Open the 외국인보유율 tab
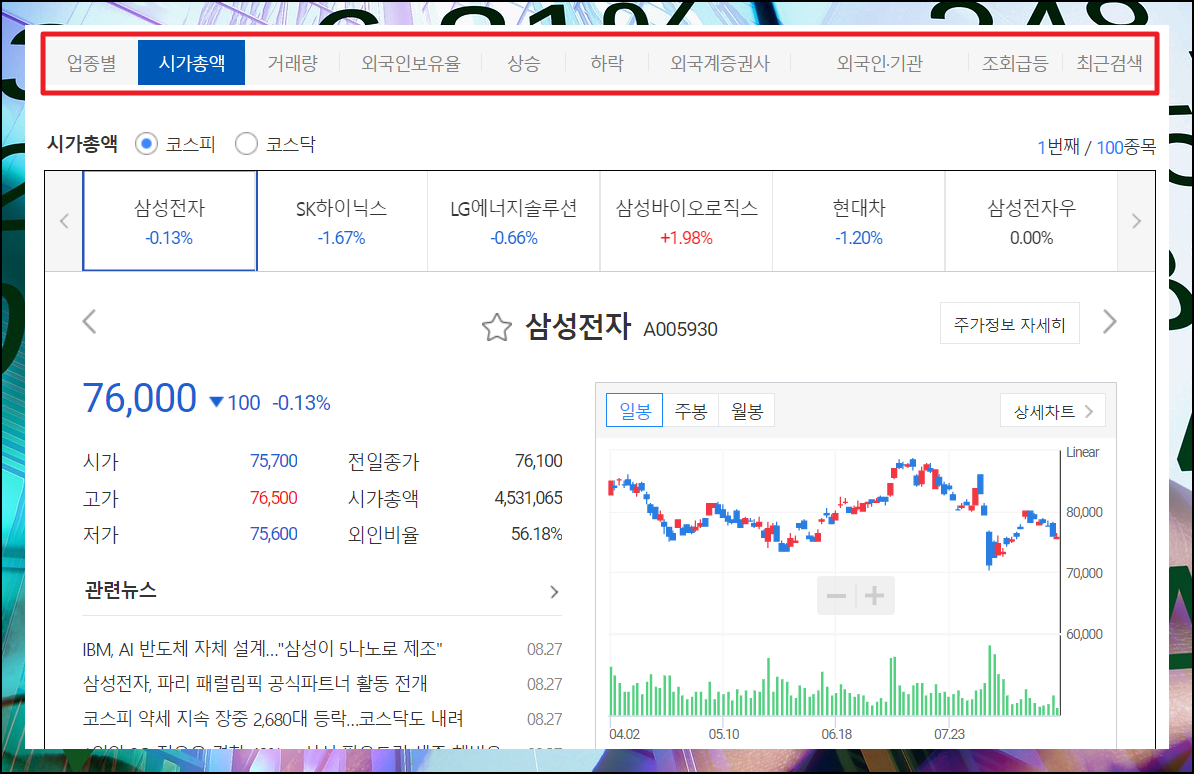This screenshot has width=1194, height=774. click(x=411, y=63)
